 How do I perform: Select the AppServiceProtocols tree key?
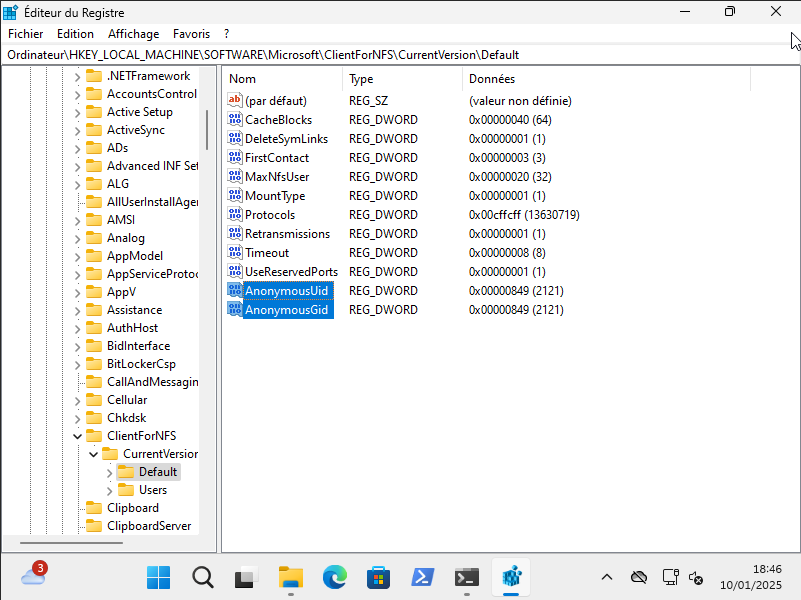[x=152, y=274]
